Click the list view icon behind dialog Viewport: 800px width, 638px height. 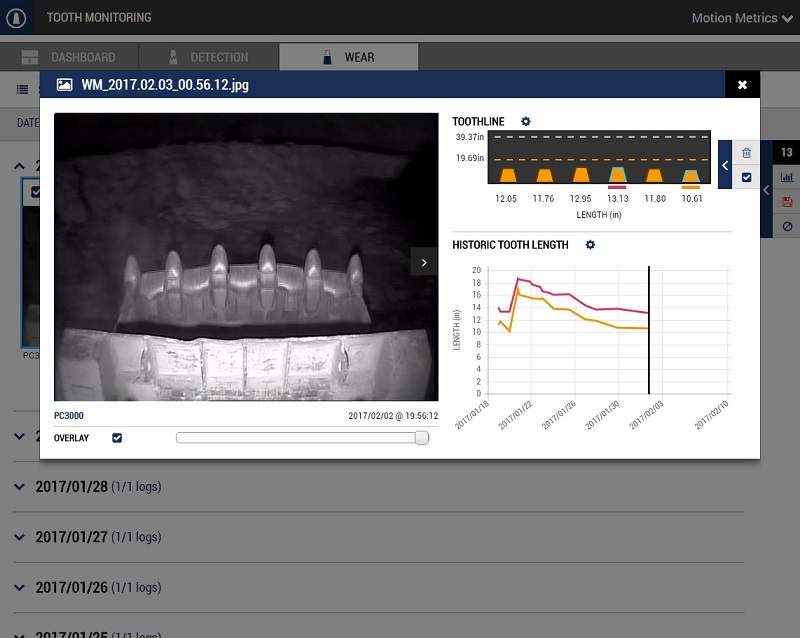[x=22, y=90]
